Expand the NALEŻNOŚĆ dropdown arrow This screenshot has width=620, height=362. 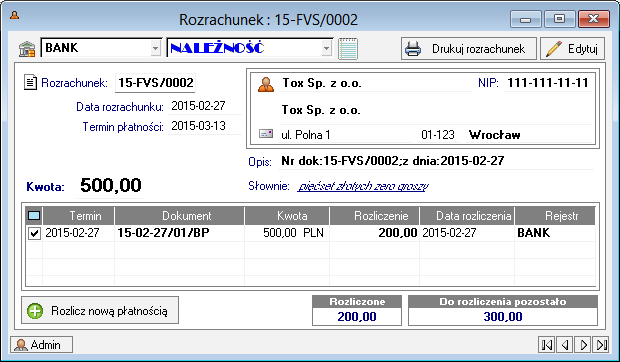pos(327,48)
